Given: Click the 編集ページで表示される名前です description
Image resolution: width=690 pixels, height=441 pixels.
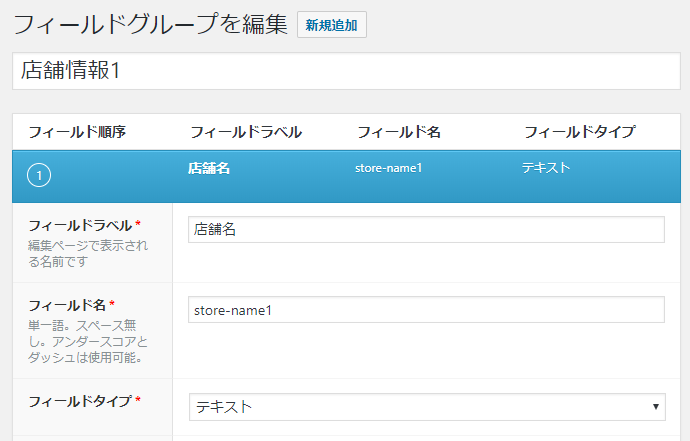Looking at the screenshot, I should pyautogui.click(x=88, y=254).
